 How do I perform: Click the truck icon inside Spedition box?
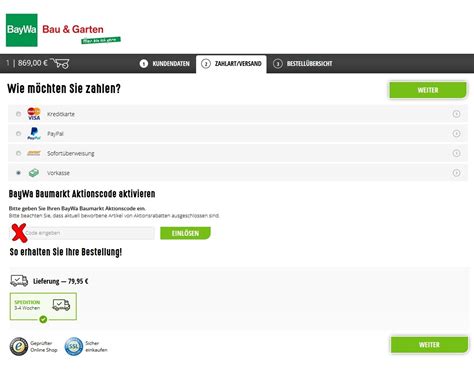tap(61, 305)
